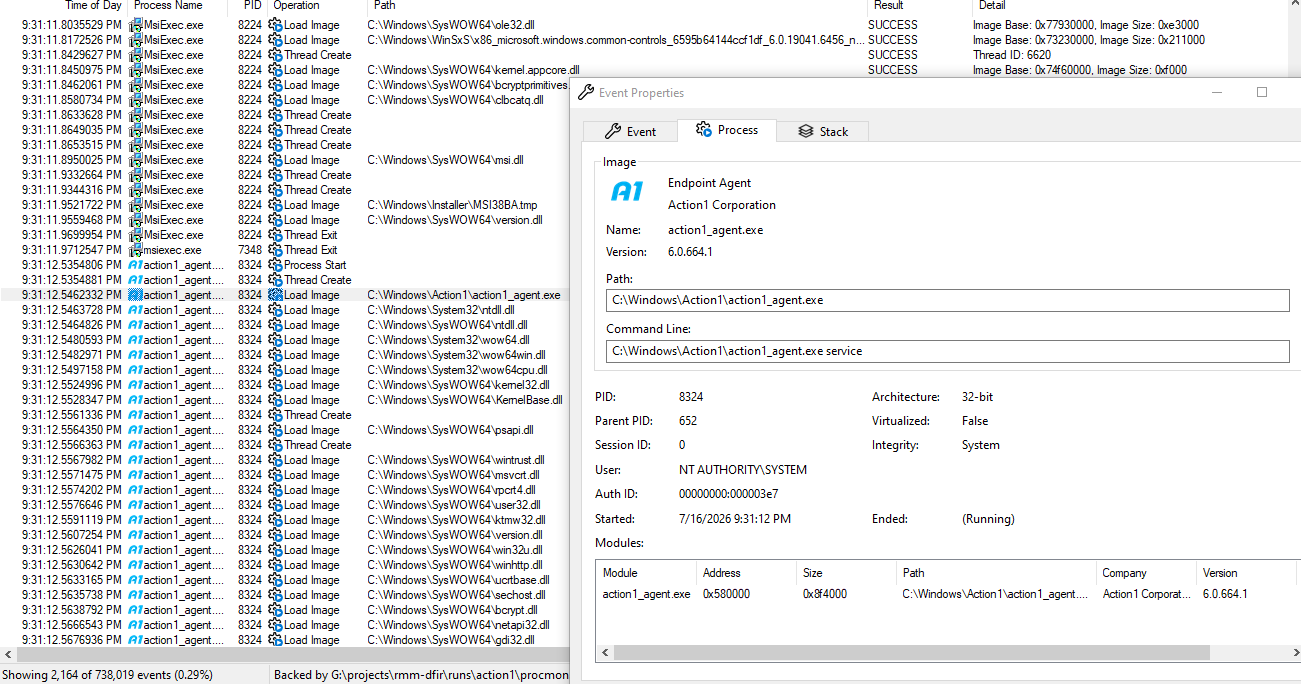The height and width of the screenshot is (684, 1301).
Task: Click the Load Image icon in the KernelBase.dll row
Action: [275, 400]
